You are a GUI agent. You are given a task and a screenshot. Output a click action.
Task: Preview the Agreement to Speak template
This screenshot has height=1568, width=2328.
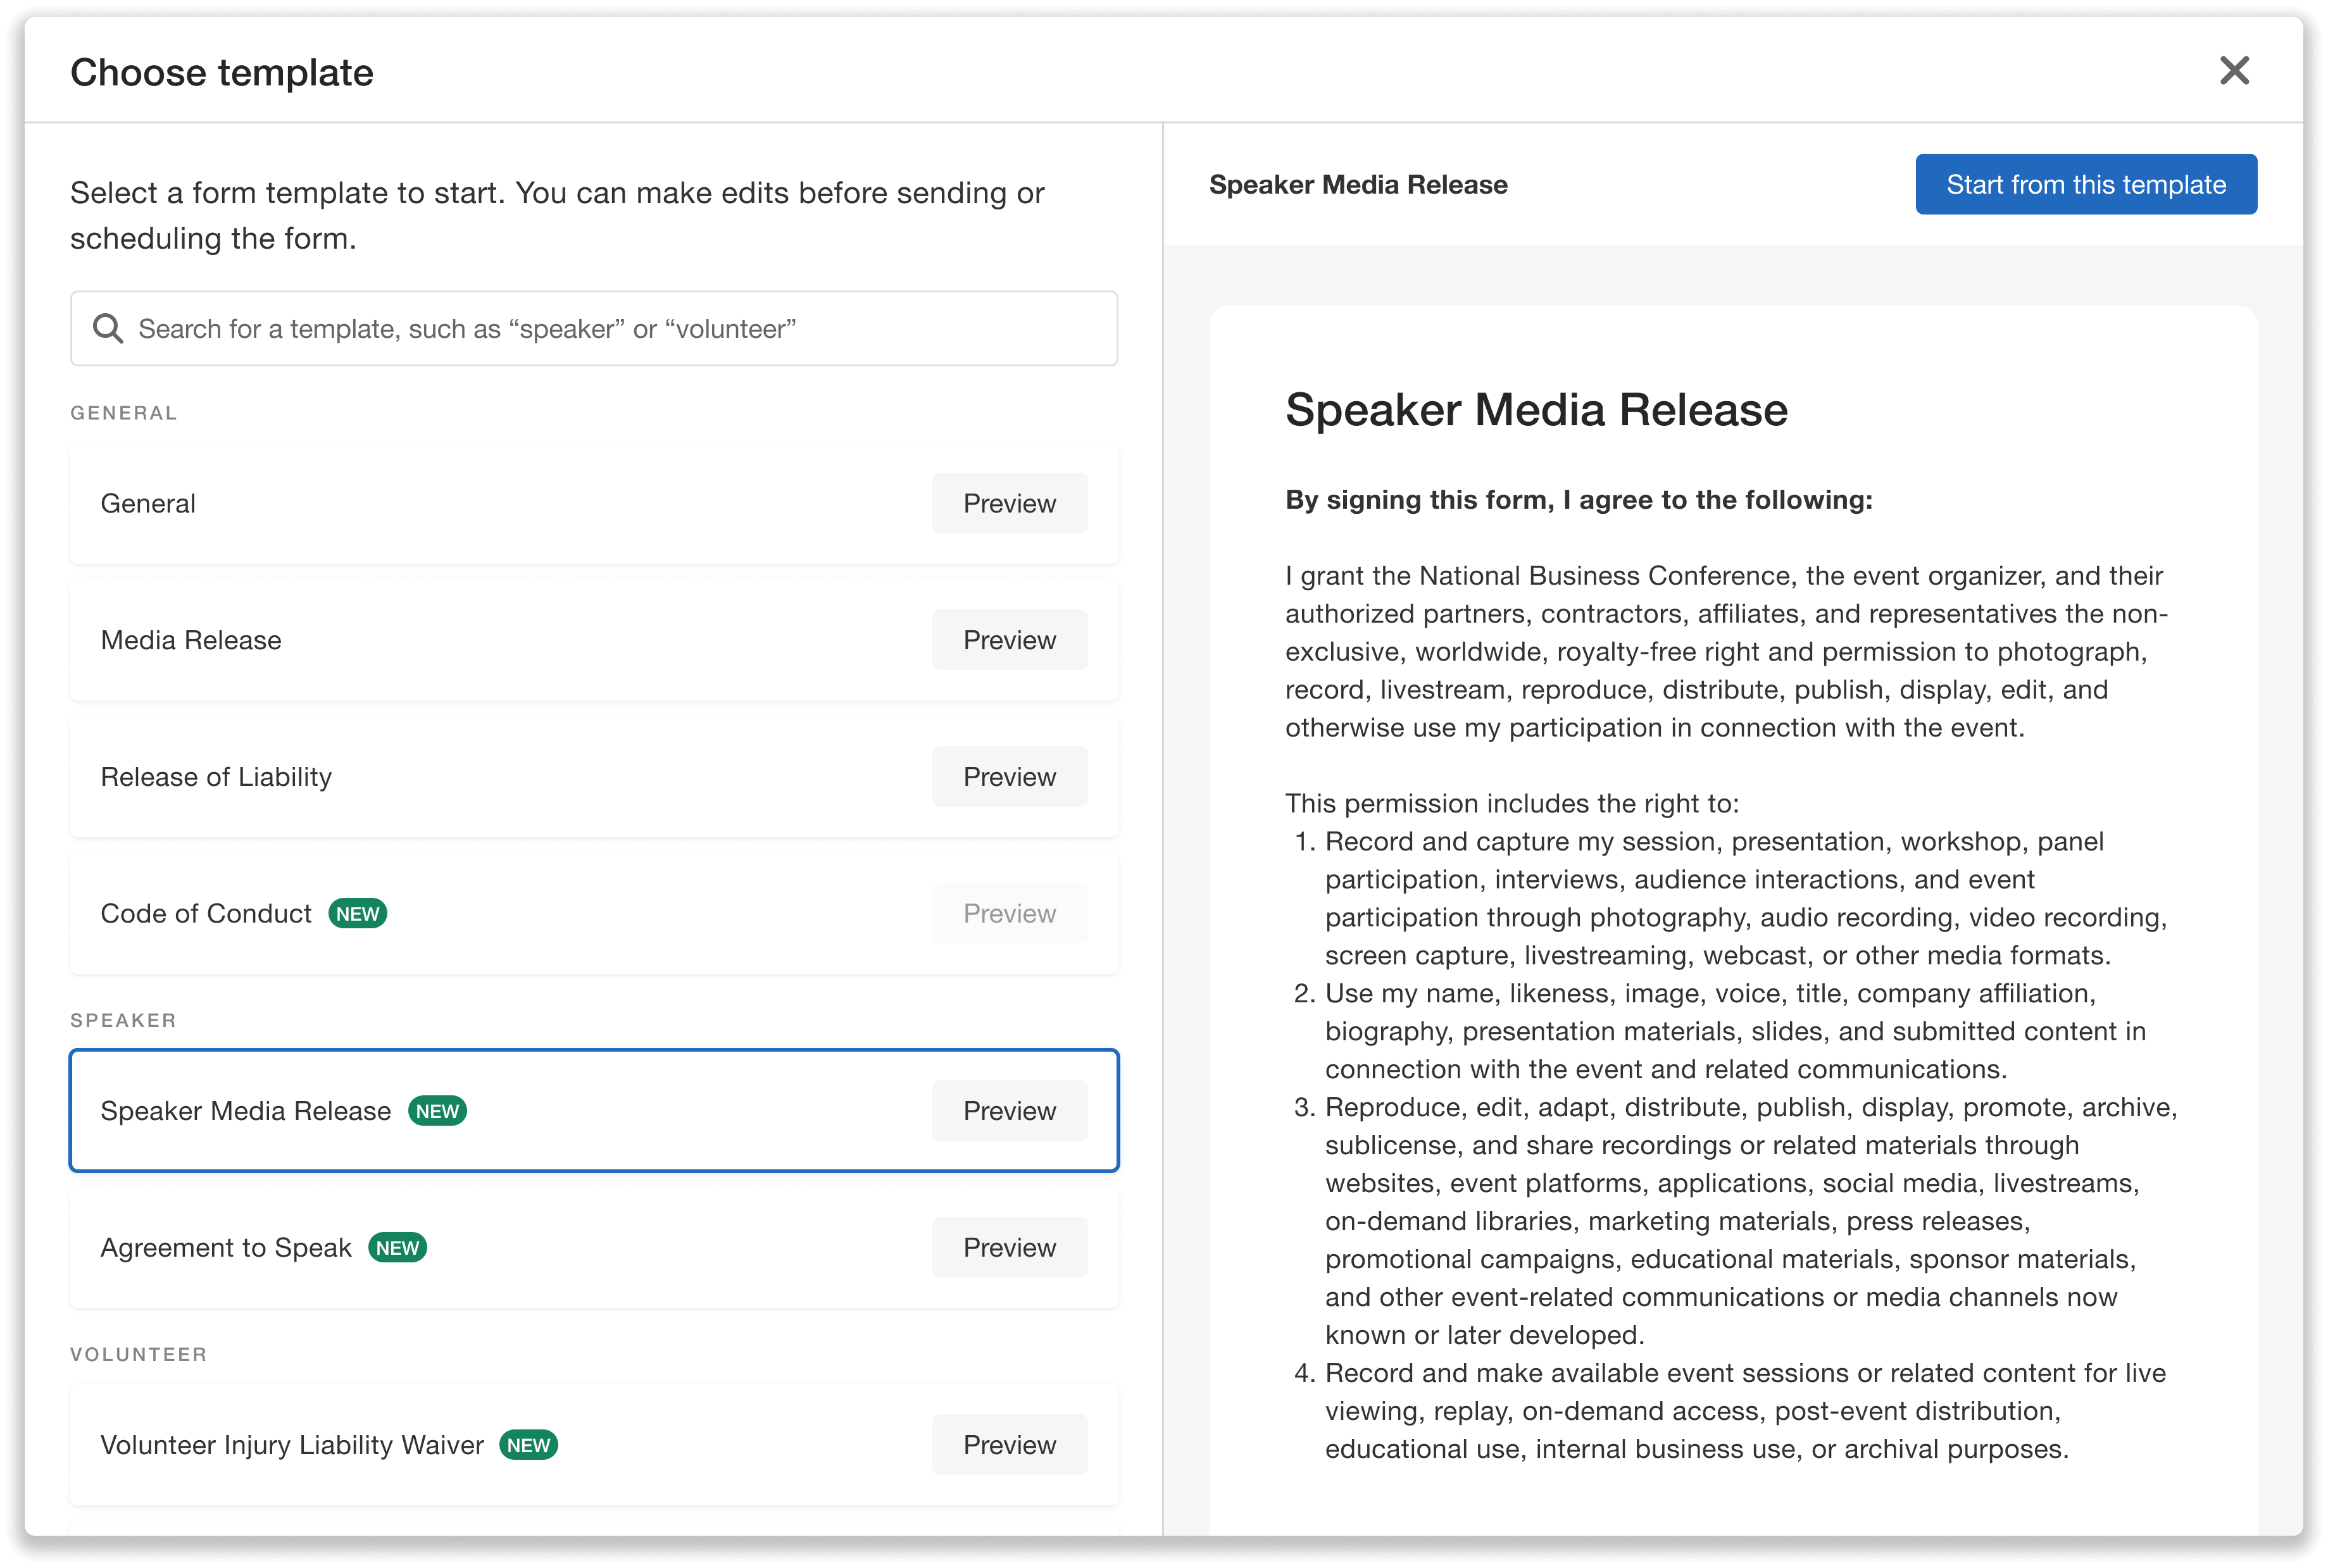point(1009,1247)
